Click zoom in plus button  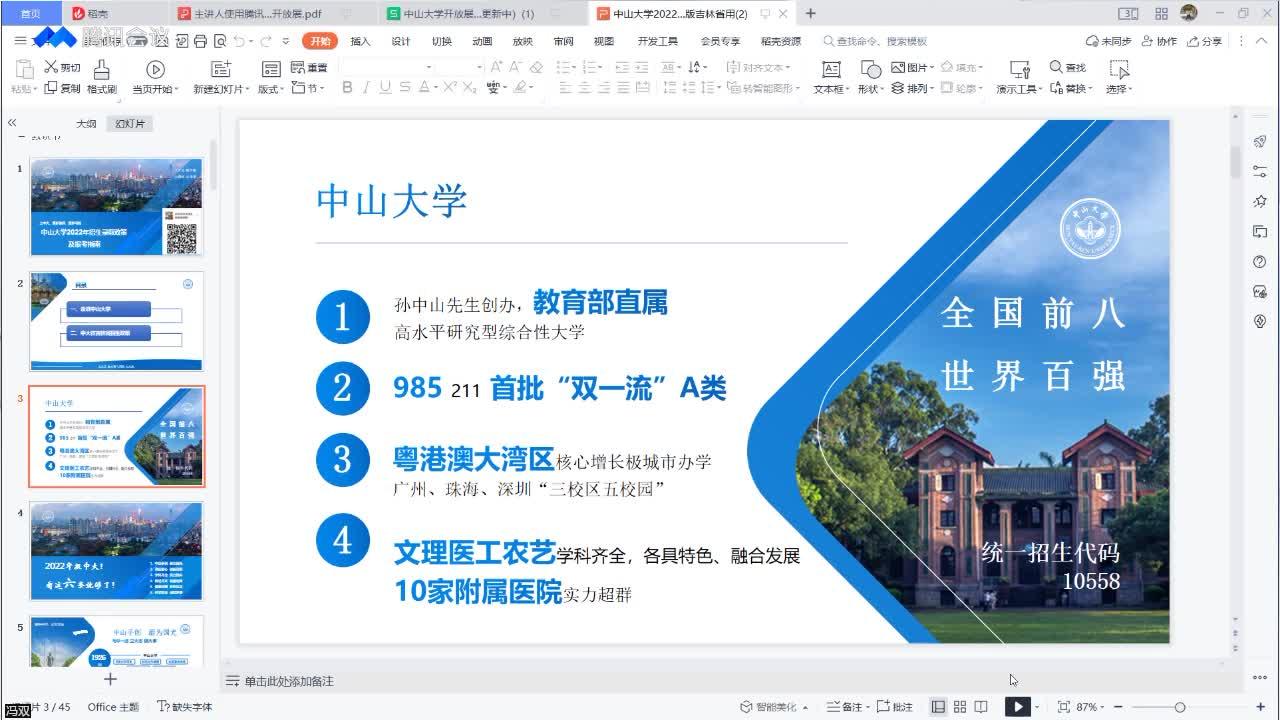(1260, 707)
